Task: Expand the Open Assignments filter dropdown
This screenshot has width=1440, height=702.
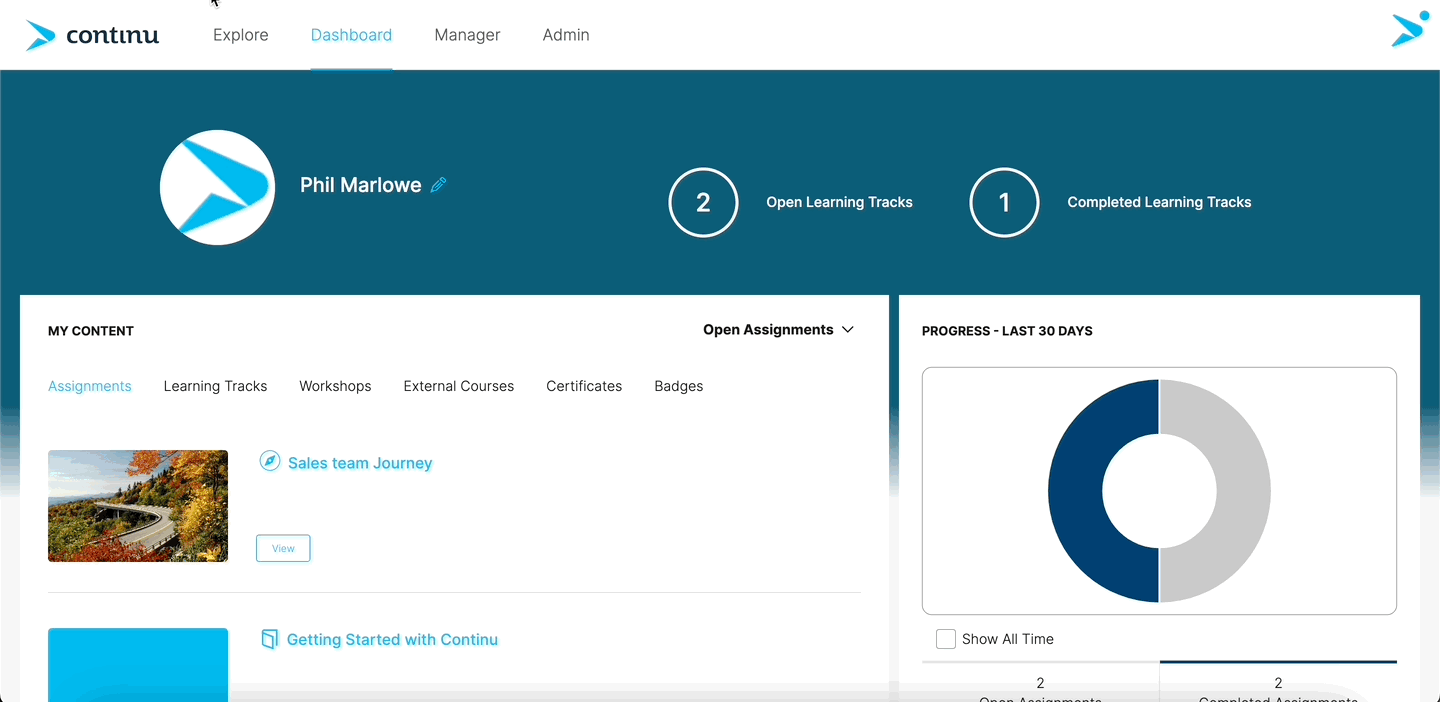Action: pos(778,330)
